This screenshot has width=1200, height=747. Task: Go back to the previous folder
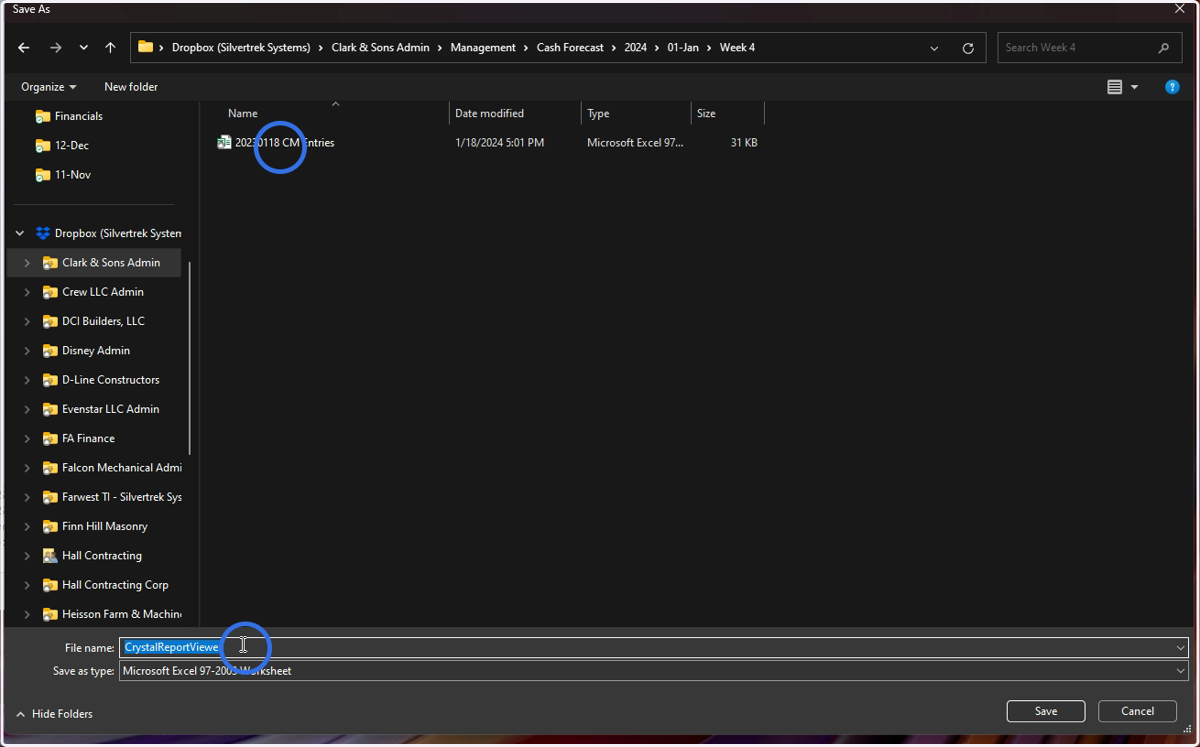coord(24,48)
